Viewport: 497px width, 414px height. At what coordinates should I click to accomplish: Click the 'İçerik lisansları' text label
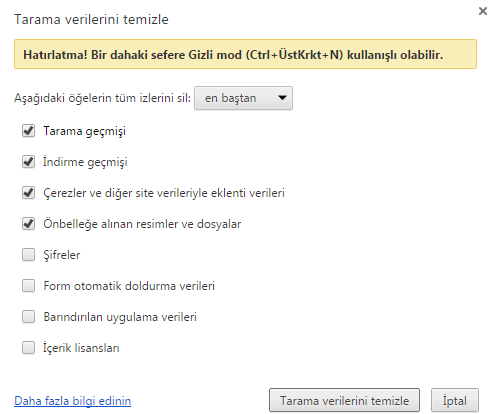[x=81, y=348]
